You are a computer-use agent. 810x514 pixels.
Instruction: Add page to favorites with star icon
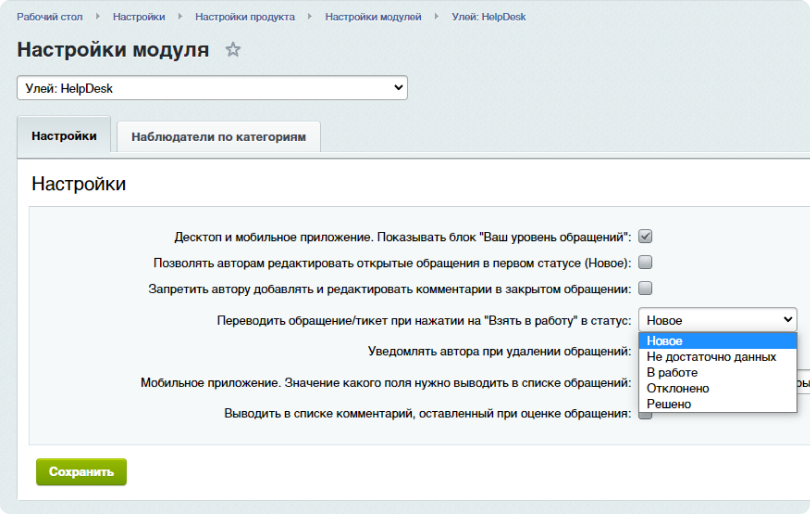[233, 50]
